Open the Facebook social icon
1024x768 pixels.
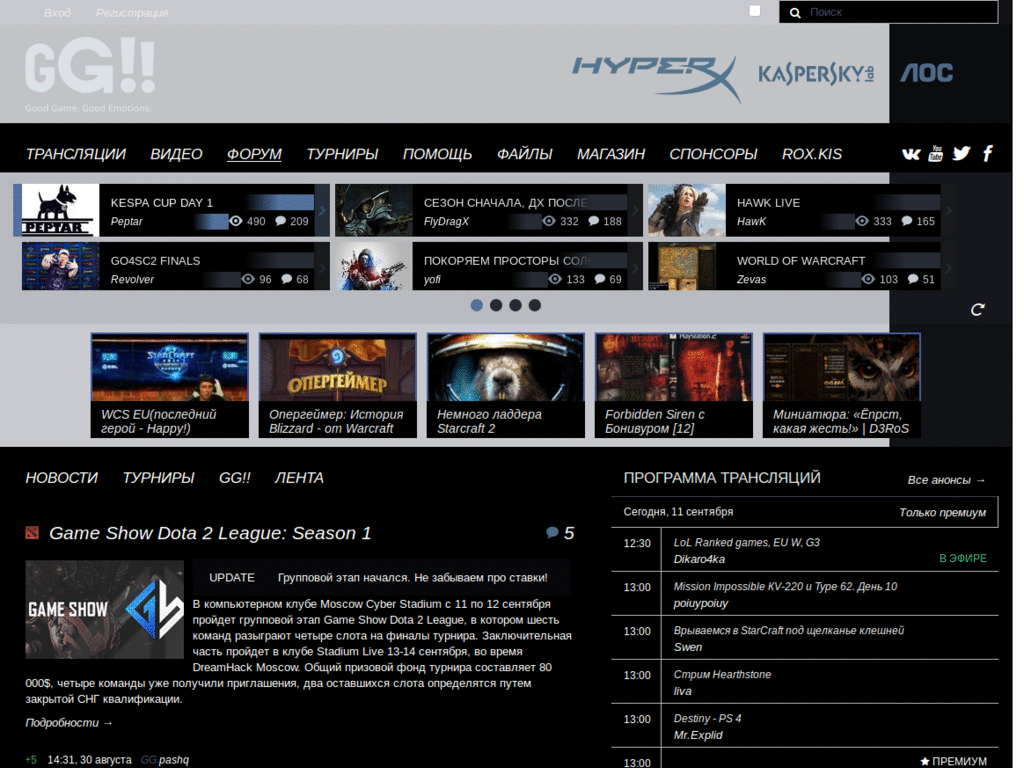988,153
